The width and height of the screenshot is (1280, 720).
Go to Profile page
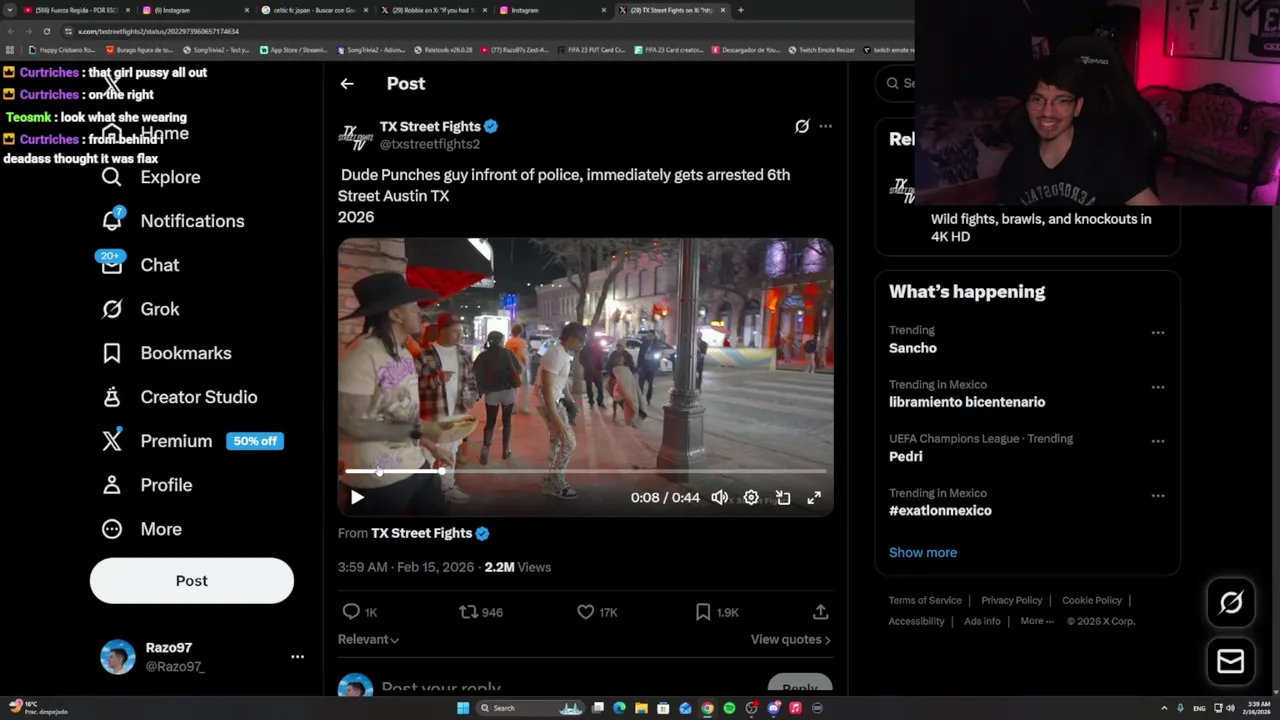(x=146, y=485)
